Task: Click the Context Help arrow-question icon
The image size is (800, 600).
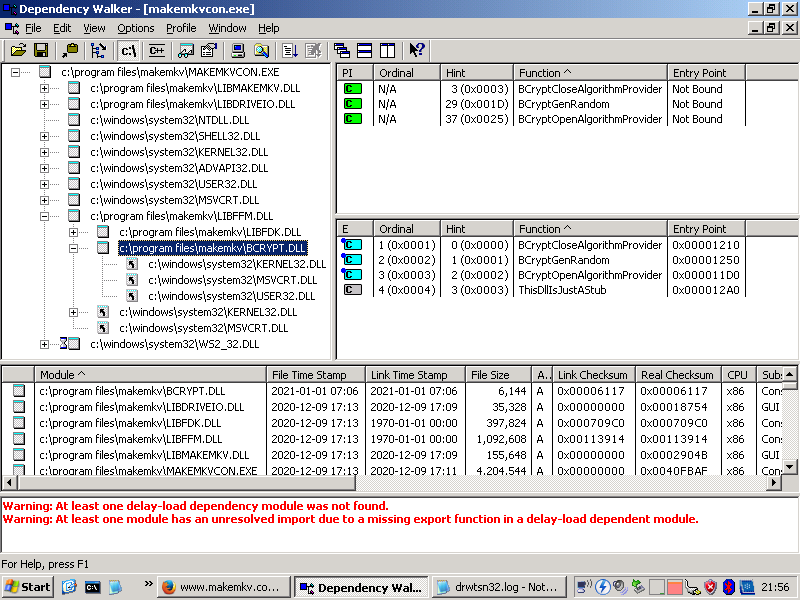Action: [x=417, y=51]
